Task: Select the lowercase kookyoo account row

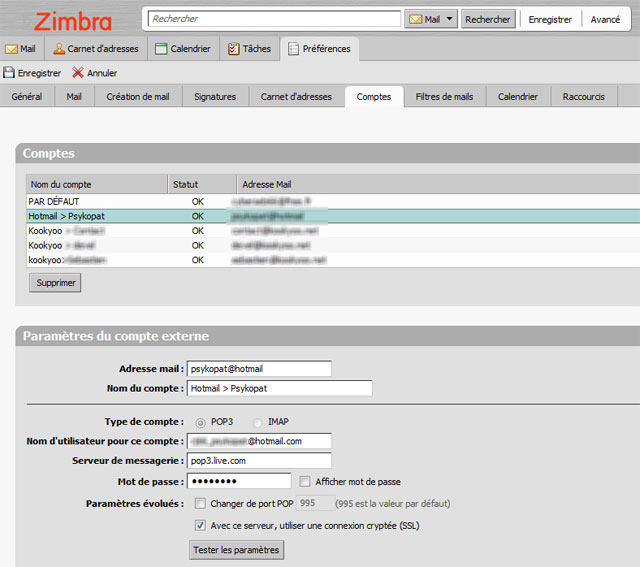Action: pos(333,260)
